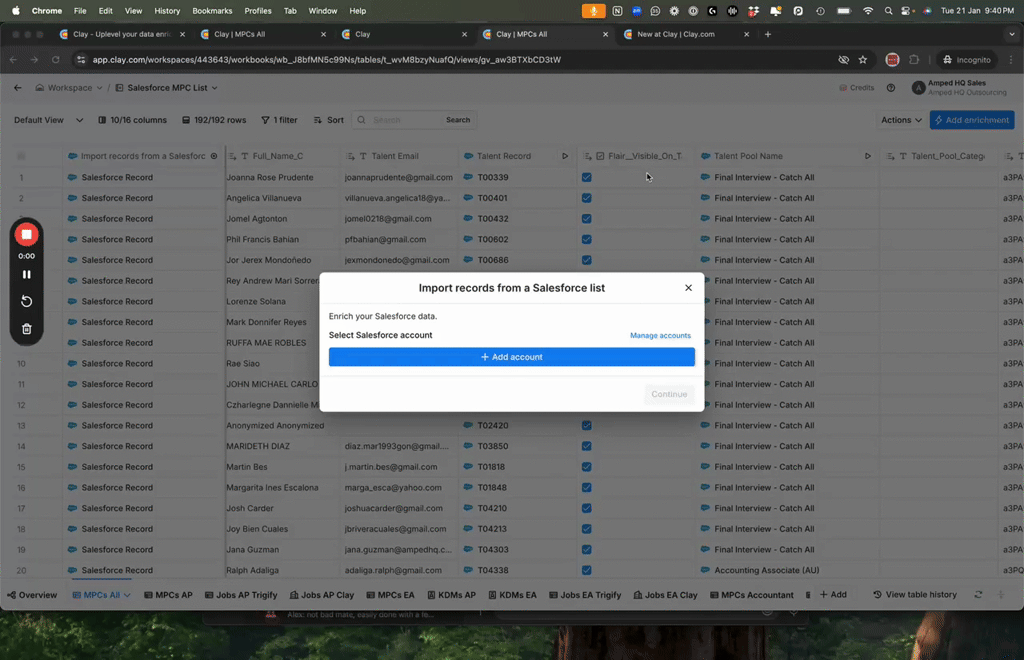
Task: Click the refresh icon beside table history
Action: 978,595
